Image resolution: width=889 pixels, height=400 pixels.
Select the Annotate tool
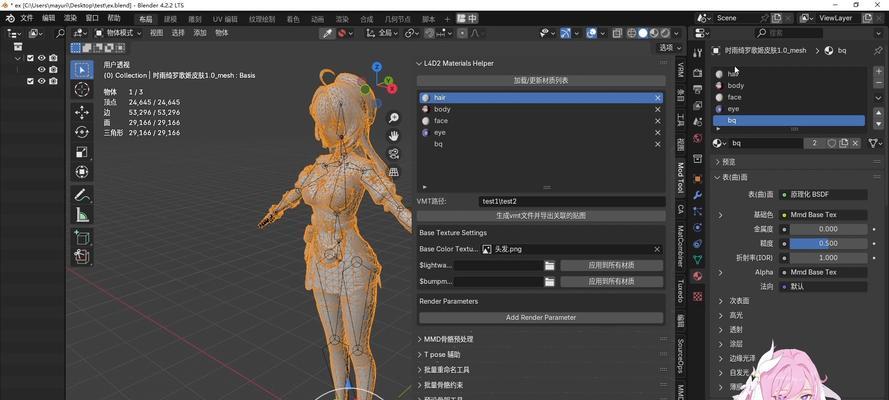(82, 195)
